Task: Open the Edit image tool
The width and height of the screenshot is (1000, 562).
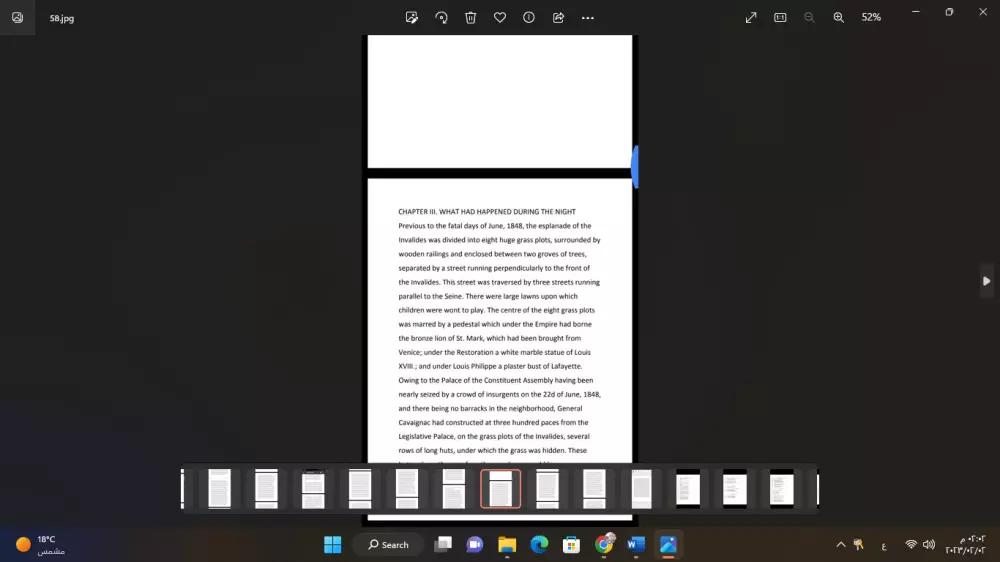Action: click(412, 18)
